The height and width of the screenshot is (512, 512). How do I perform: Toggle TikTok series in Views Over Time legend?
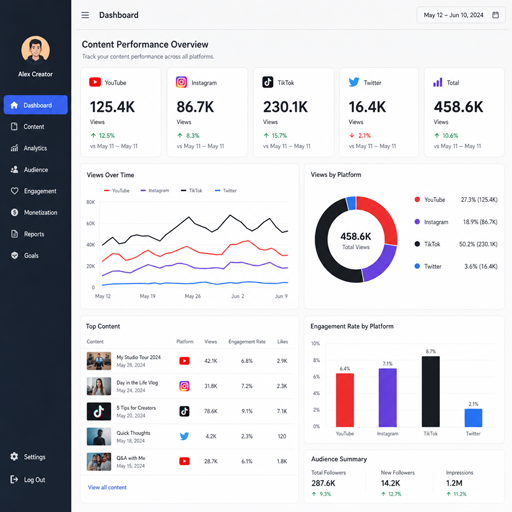(192, 191)
